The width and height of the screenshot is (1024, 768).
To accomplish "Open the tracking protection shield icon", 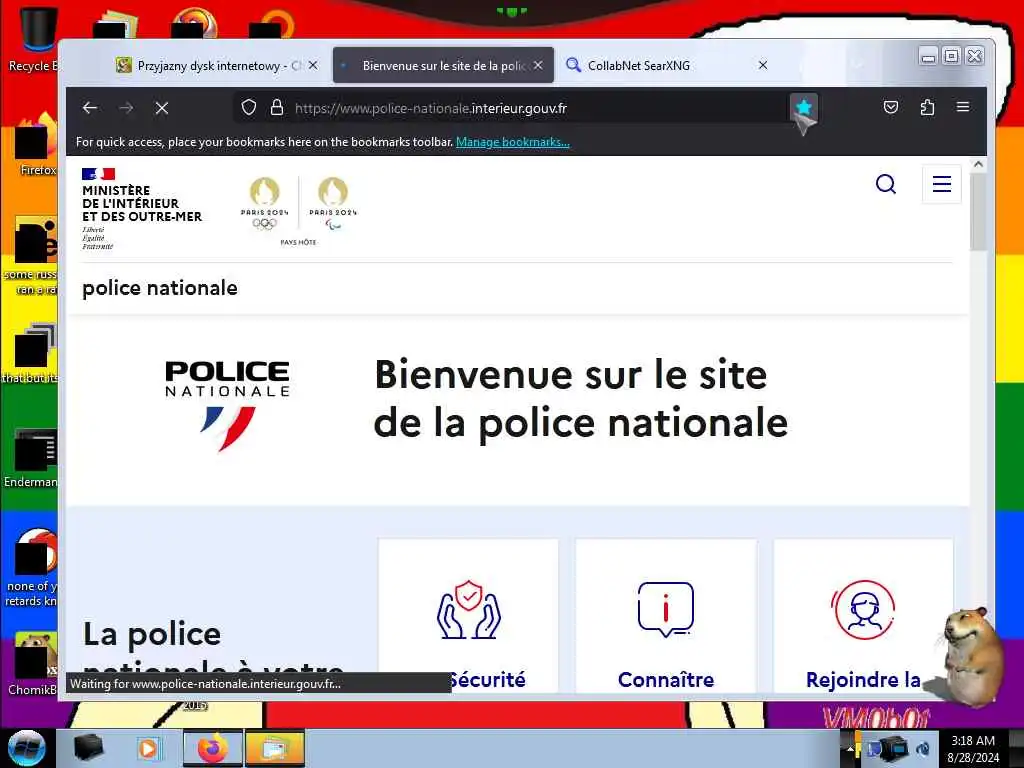I will [248, 108].
